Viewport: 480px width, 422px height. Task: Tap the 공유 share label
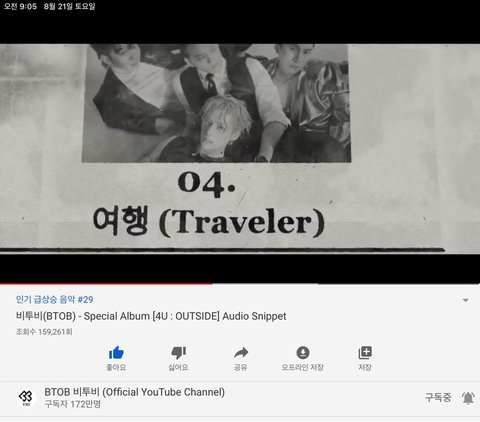point(241,367)
